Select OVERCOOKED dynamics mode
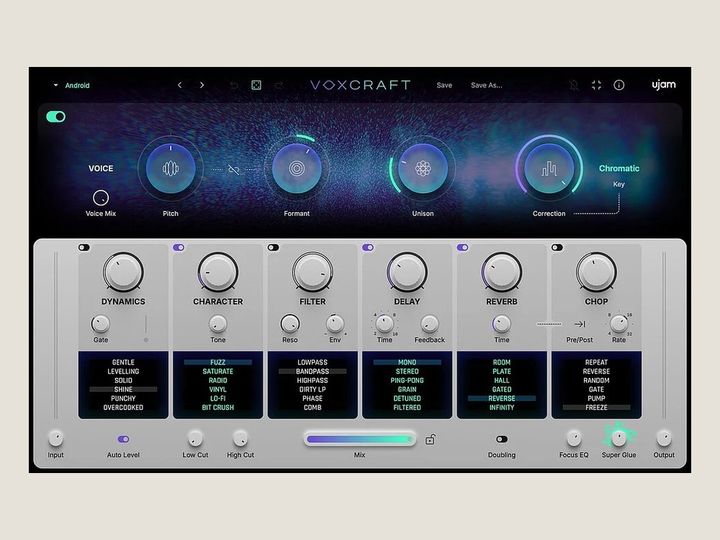Viewport: 720px width, 540px height. [x=123, y=408]
